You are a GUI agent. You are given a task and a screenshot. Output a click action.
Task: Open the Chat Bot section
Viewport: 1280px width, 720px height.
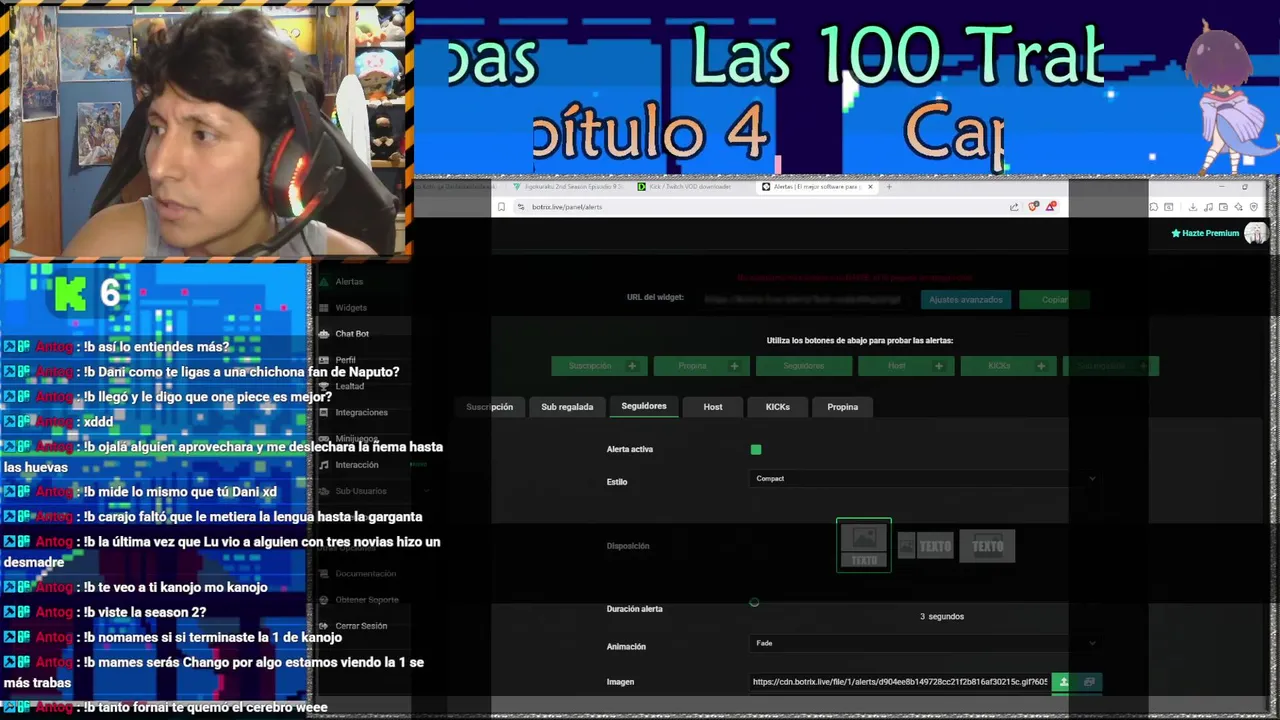[x=352, y=334]
